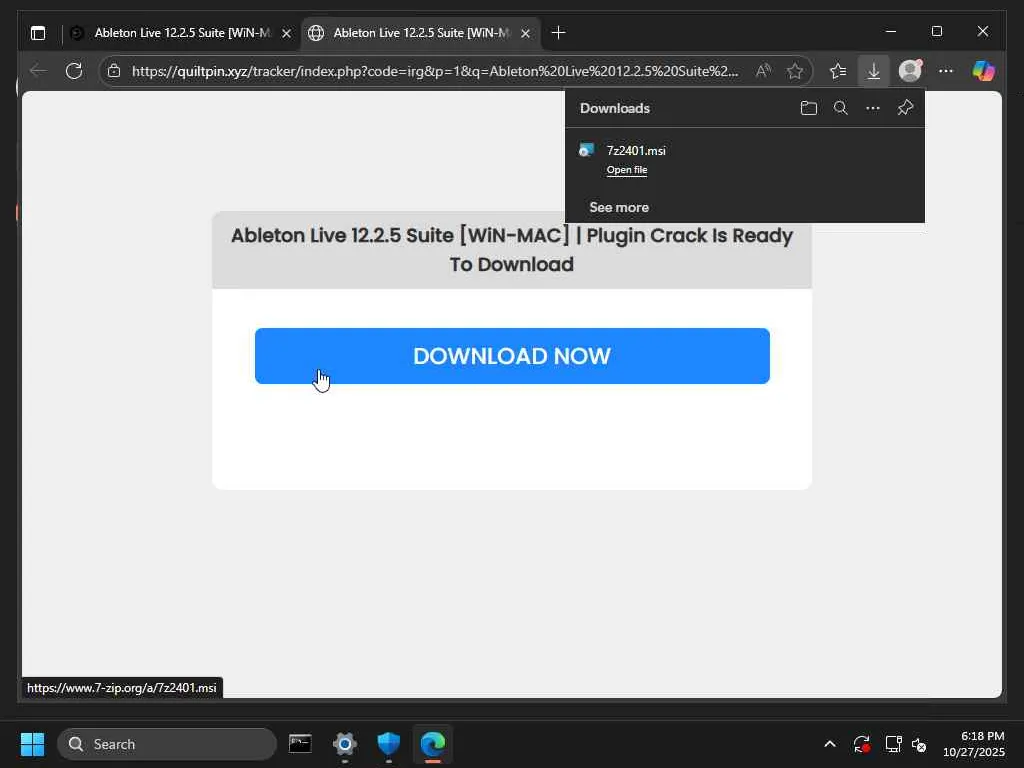Open the browser profile avatar
The image size is (1024, 768).
(x=910, y=71)
